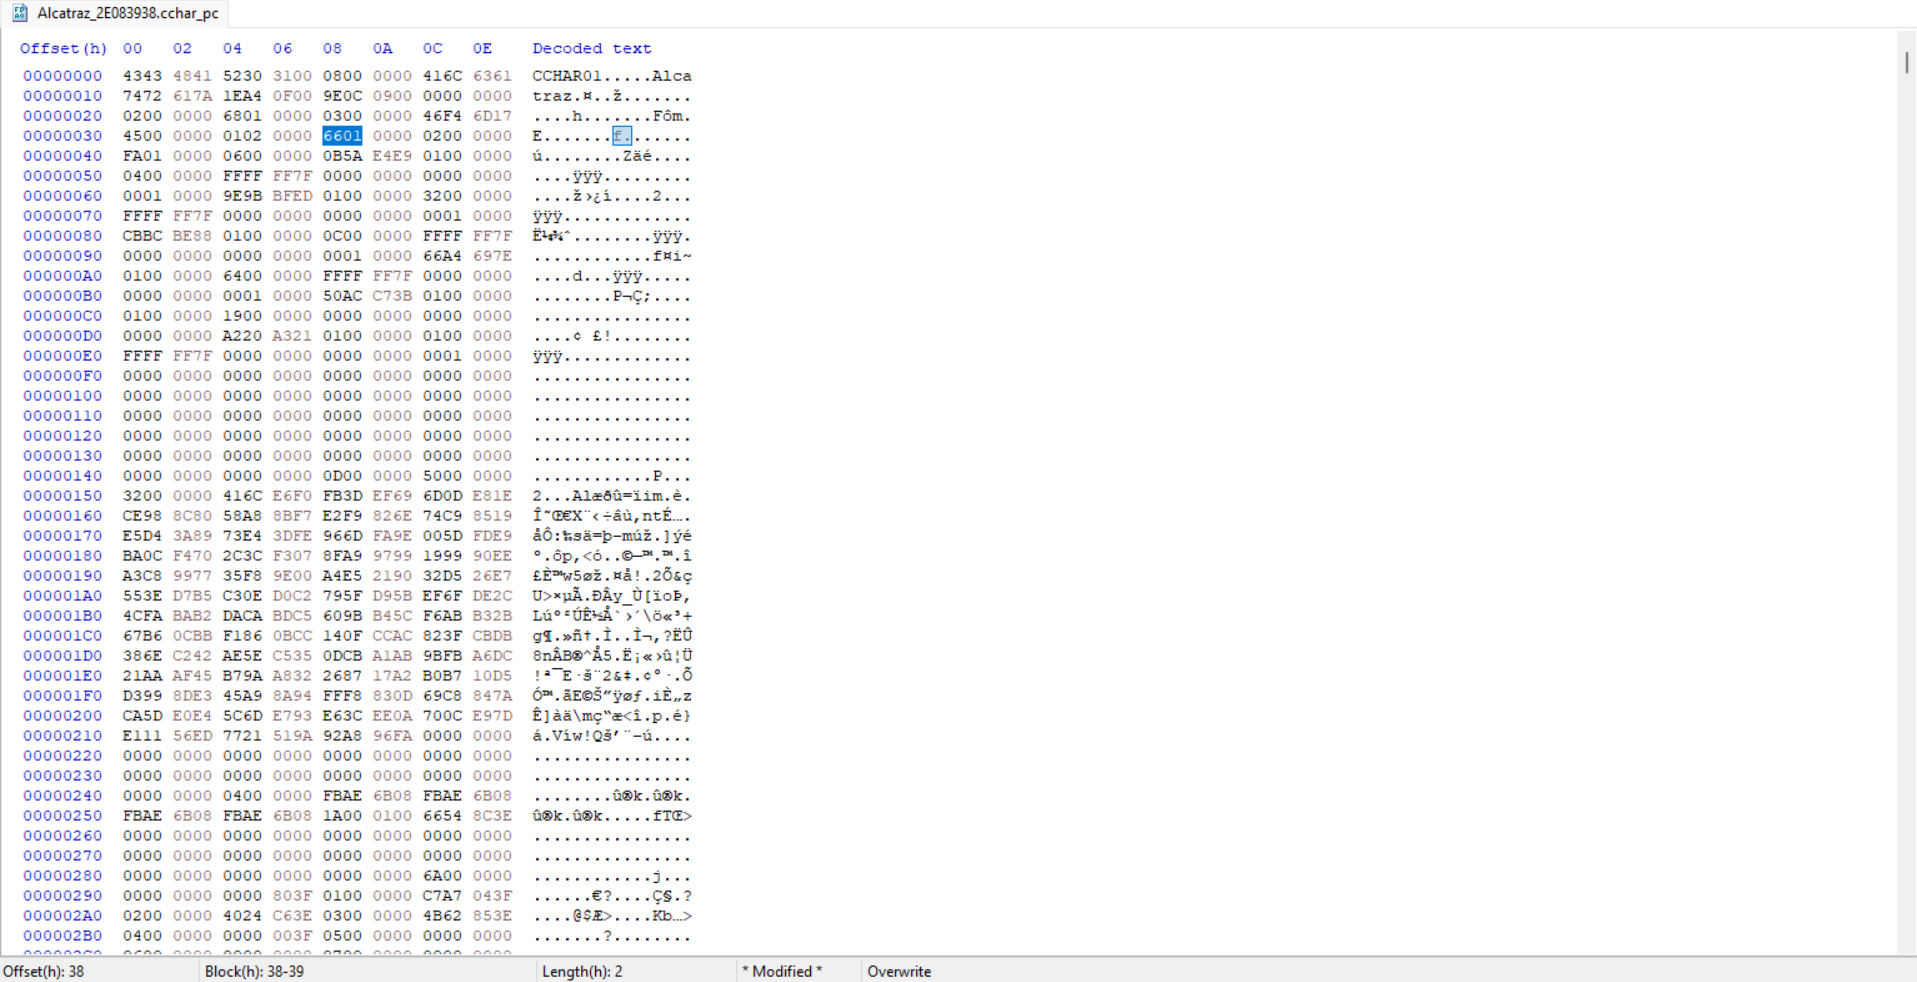The height and width of the screenshot is (982, 1917).
Task: Click the 0E column header
Action: (482, 48)
